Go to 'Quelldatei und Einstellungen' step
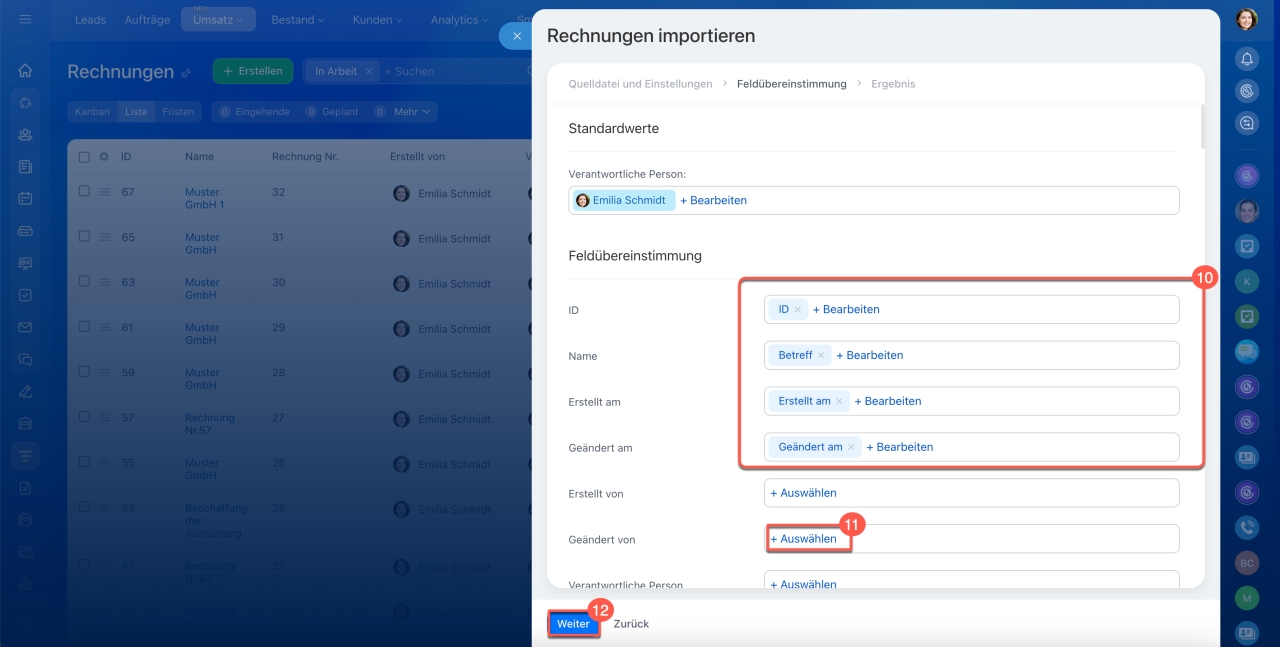The width and height of the screenshot is (1280, 647). [x=640, y=84]
